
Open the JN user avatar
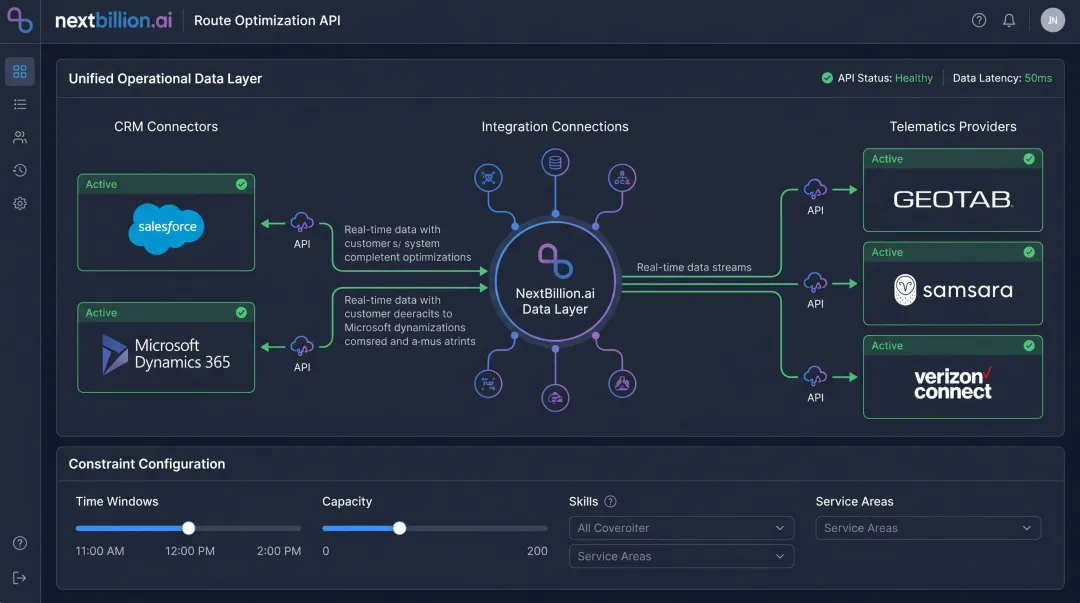click(x=1052, y=20)
